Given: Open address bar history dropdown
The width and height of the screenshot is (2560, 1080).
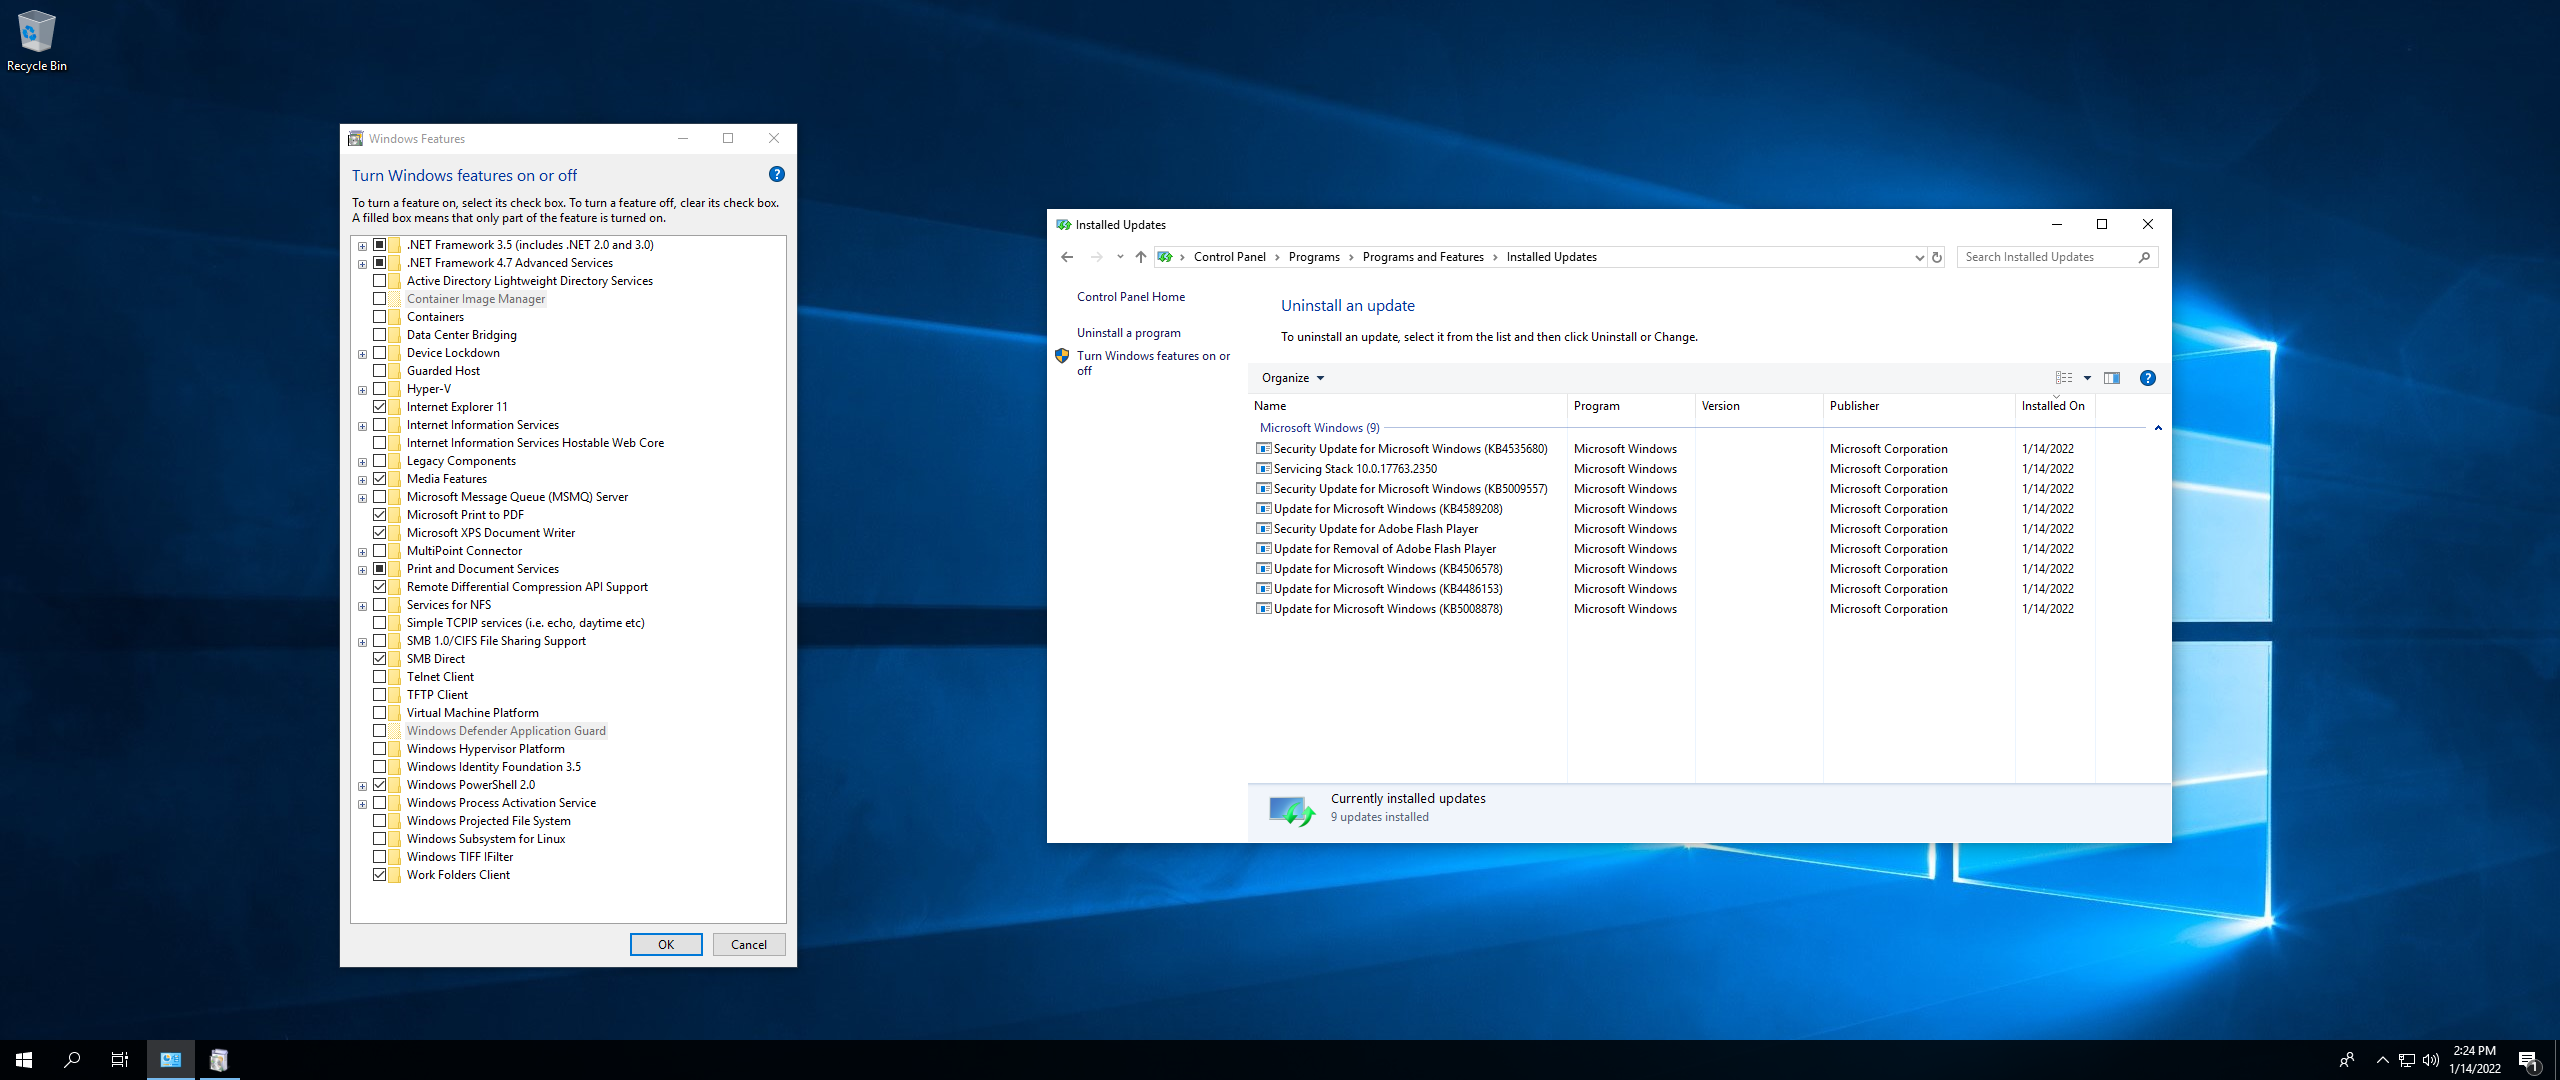Looking at the screenshot, I should pyautogui.click(x=1919, y=257).
